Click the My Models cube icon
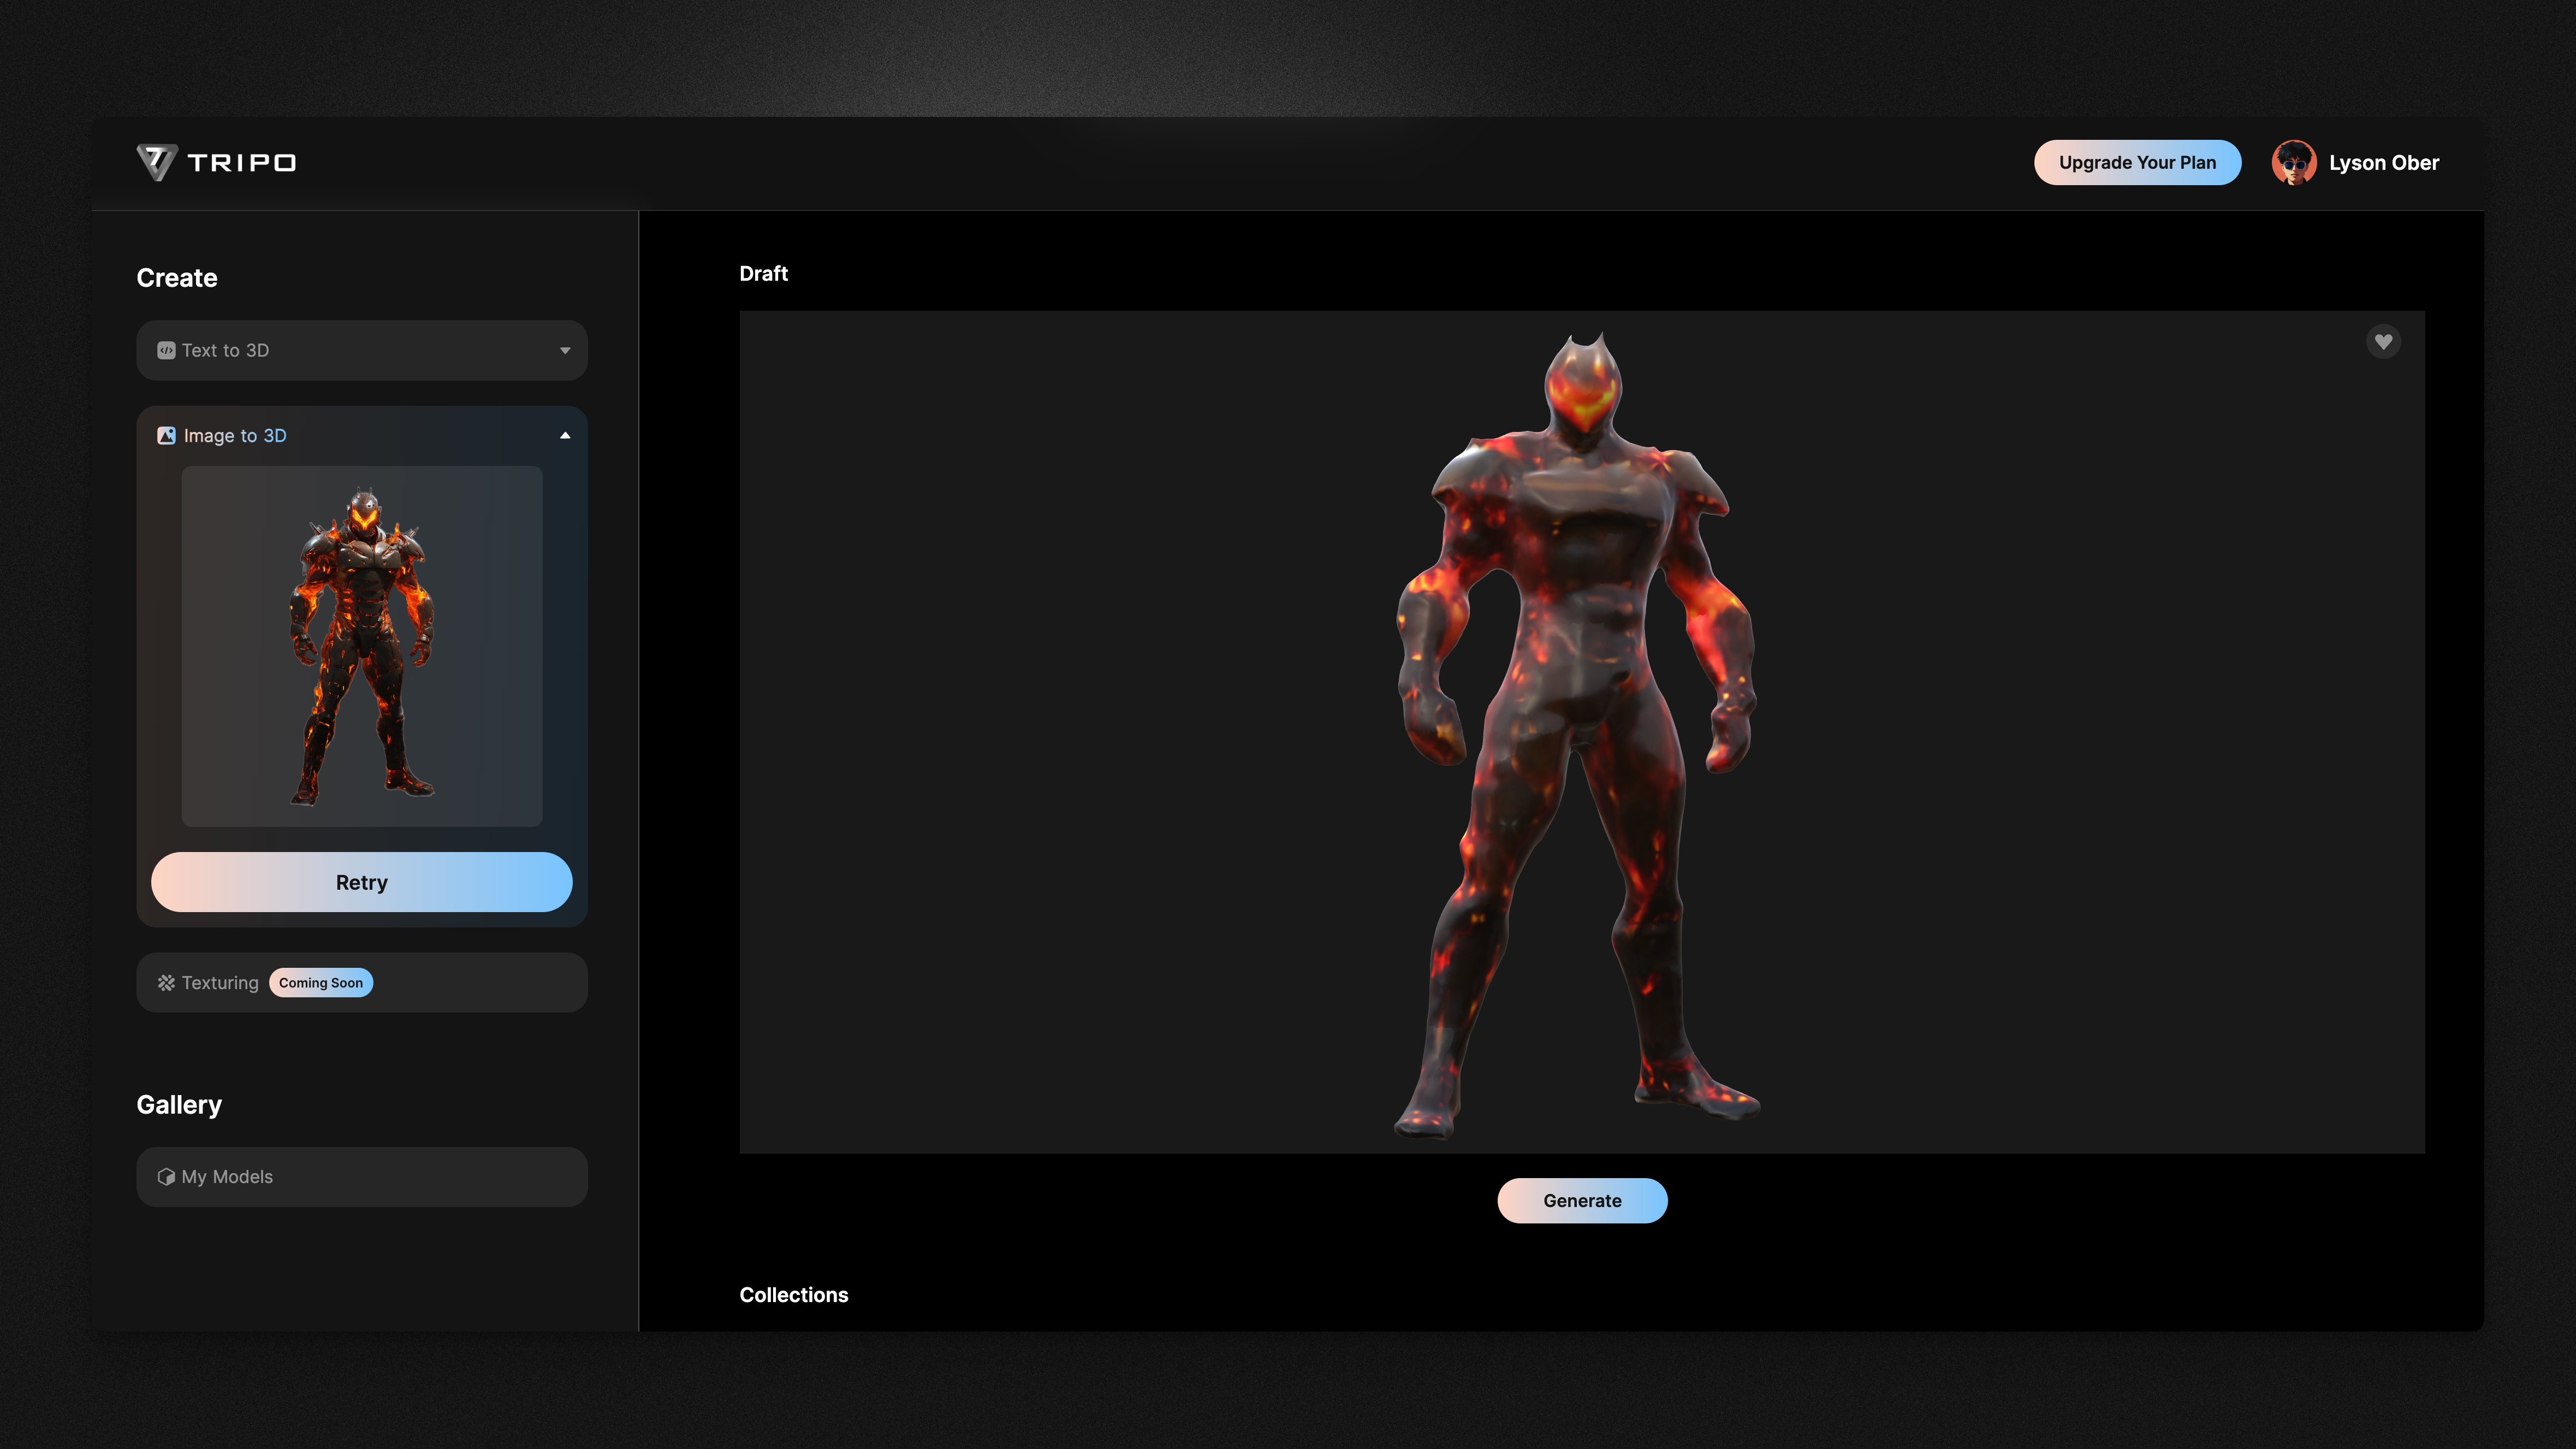The height and width of the screenshot is (1449, 2576). pyautogui.click(x=166, y=1177)
